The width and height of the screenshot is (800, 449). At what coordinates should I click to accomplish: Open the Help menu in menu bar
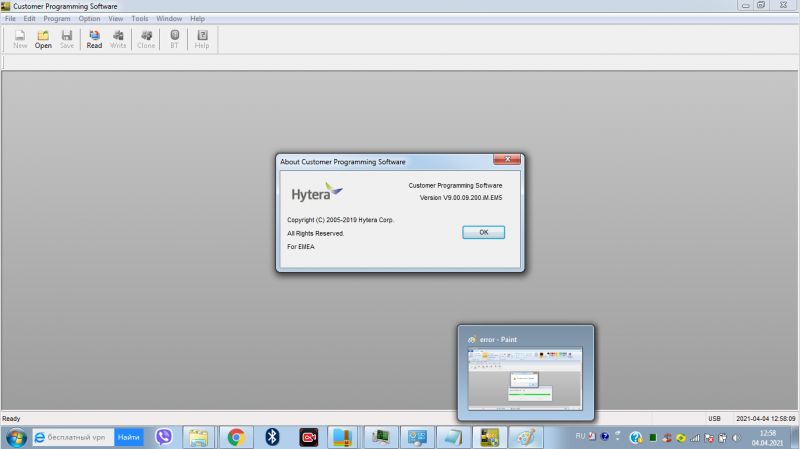tap(197, 18)
